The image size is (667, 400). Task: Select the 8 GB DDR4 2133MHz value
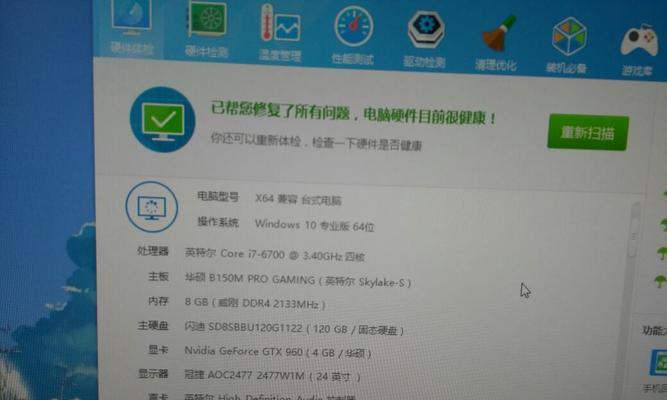click(255, 303)
